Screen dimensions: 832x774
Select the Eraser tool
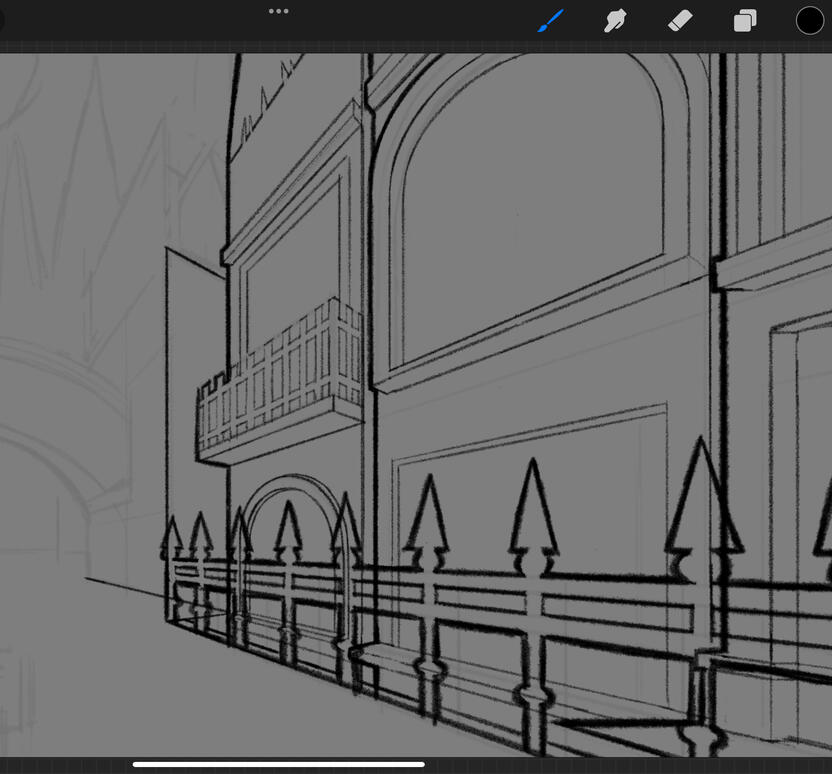pyautogui.click(x=680, y=20)
